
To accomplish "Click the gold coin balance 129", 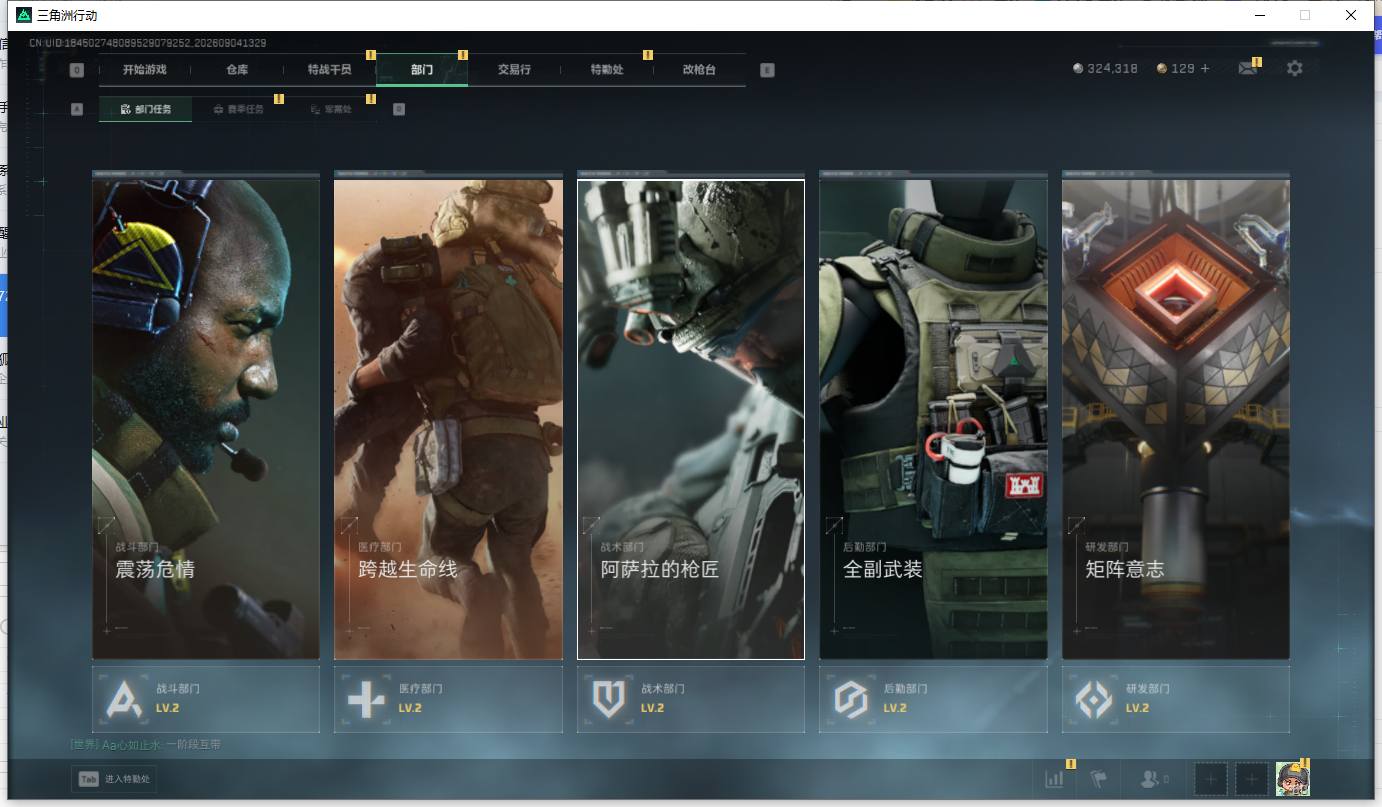I will (1176, 69).
